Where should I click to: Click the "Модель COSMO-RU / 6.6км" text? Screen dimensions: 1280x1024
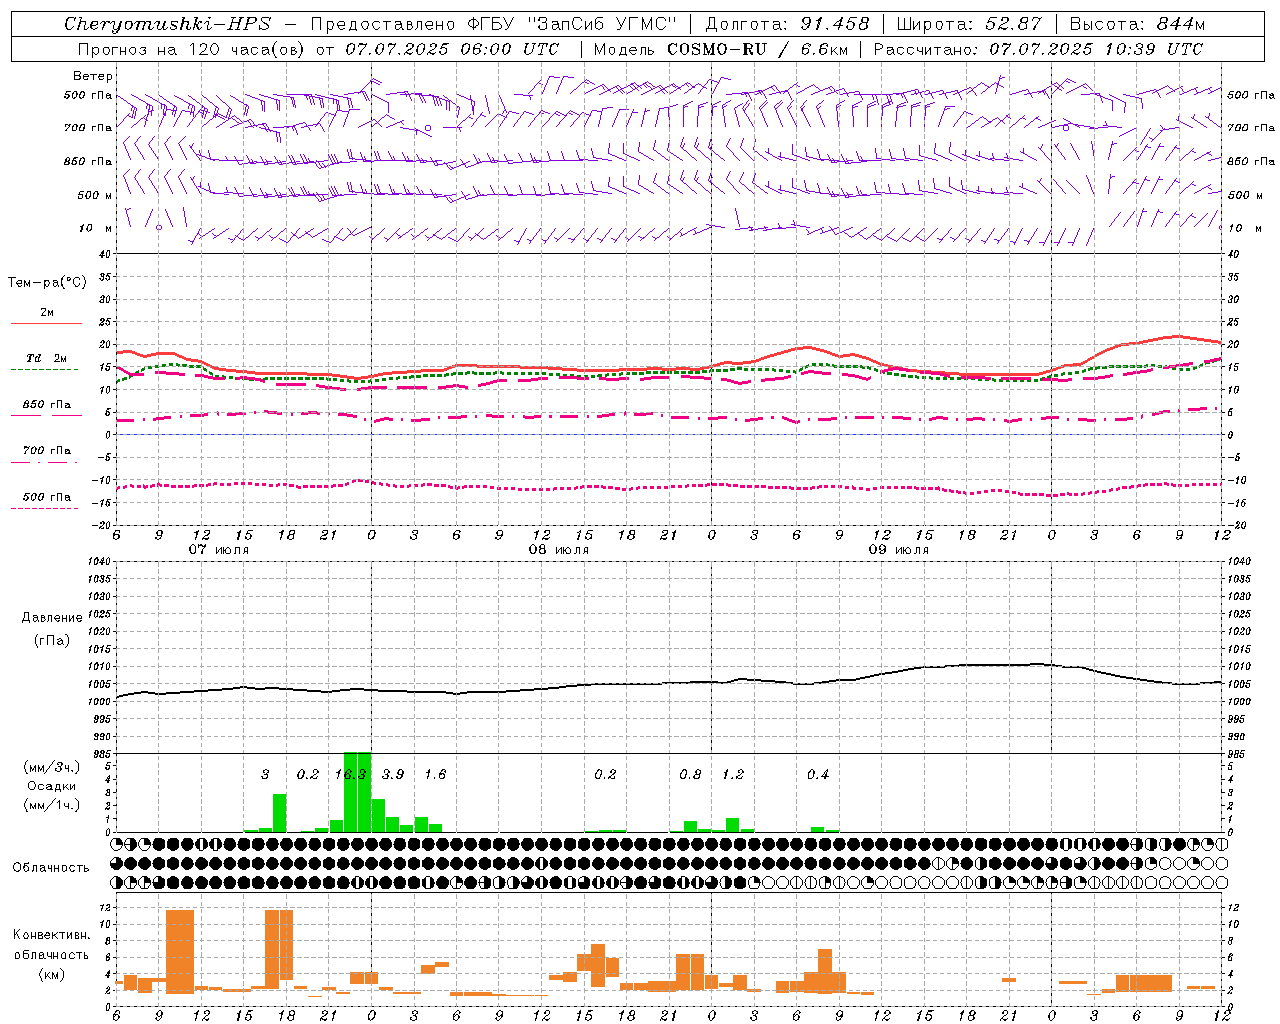tap(721, 49)
